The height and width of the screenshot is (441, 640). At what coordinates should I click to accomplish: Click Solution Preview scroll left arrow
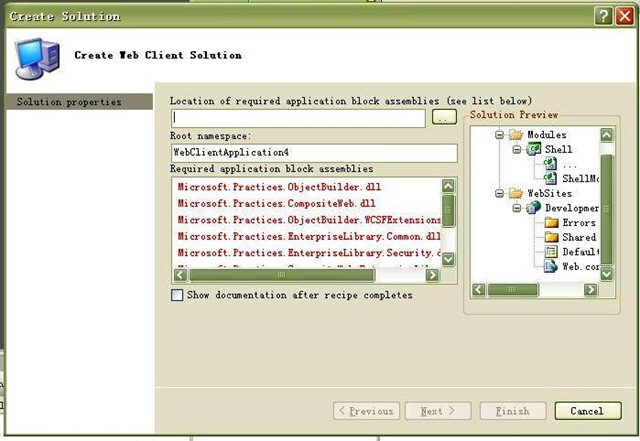[478, 290]
